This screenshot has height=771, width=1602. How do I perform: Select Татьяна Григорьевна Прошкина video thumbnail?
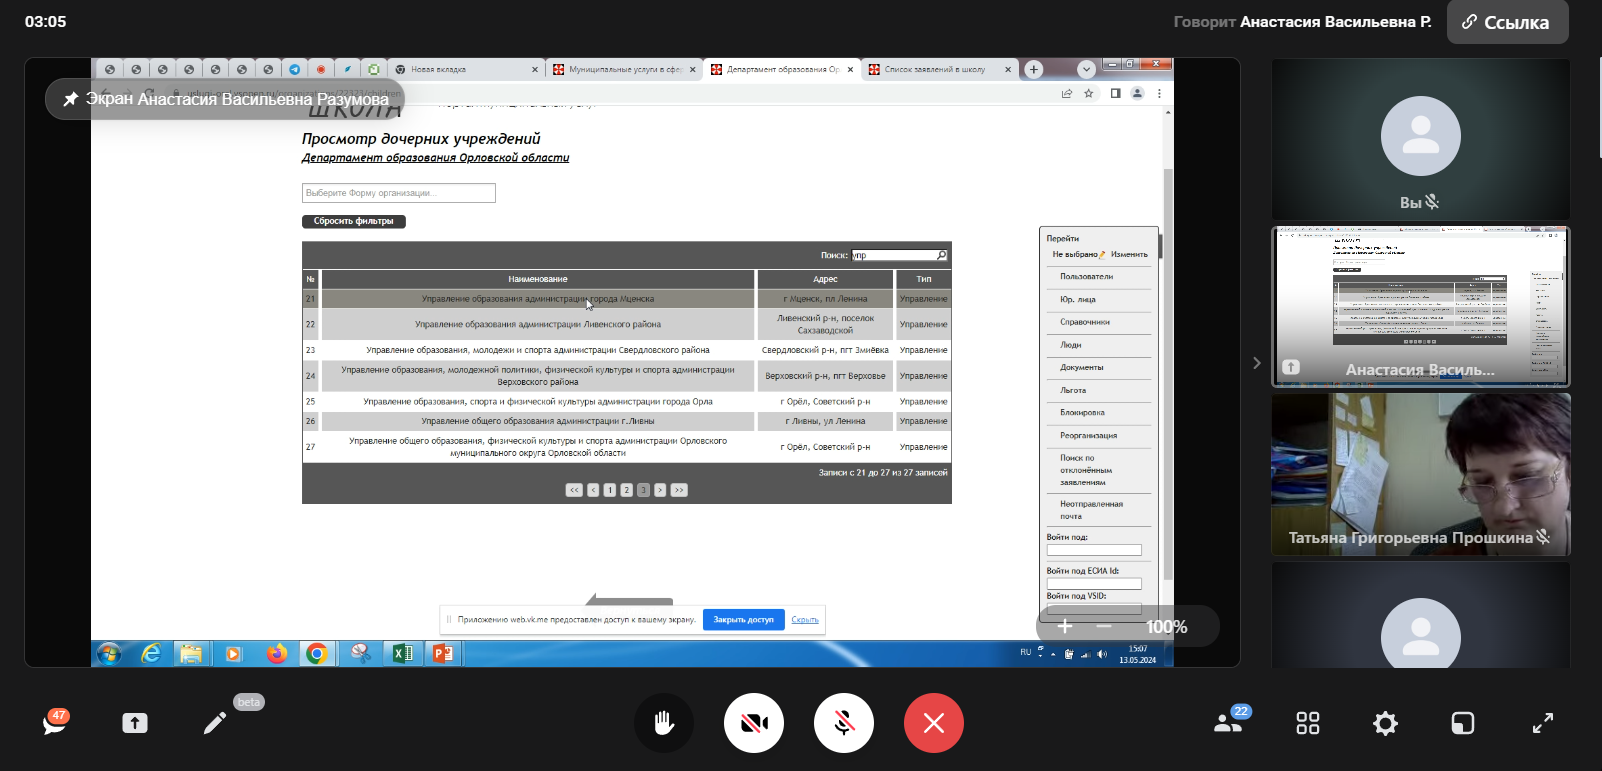1420,474
